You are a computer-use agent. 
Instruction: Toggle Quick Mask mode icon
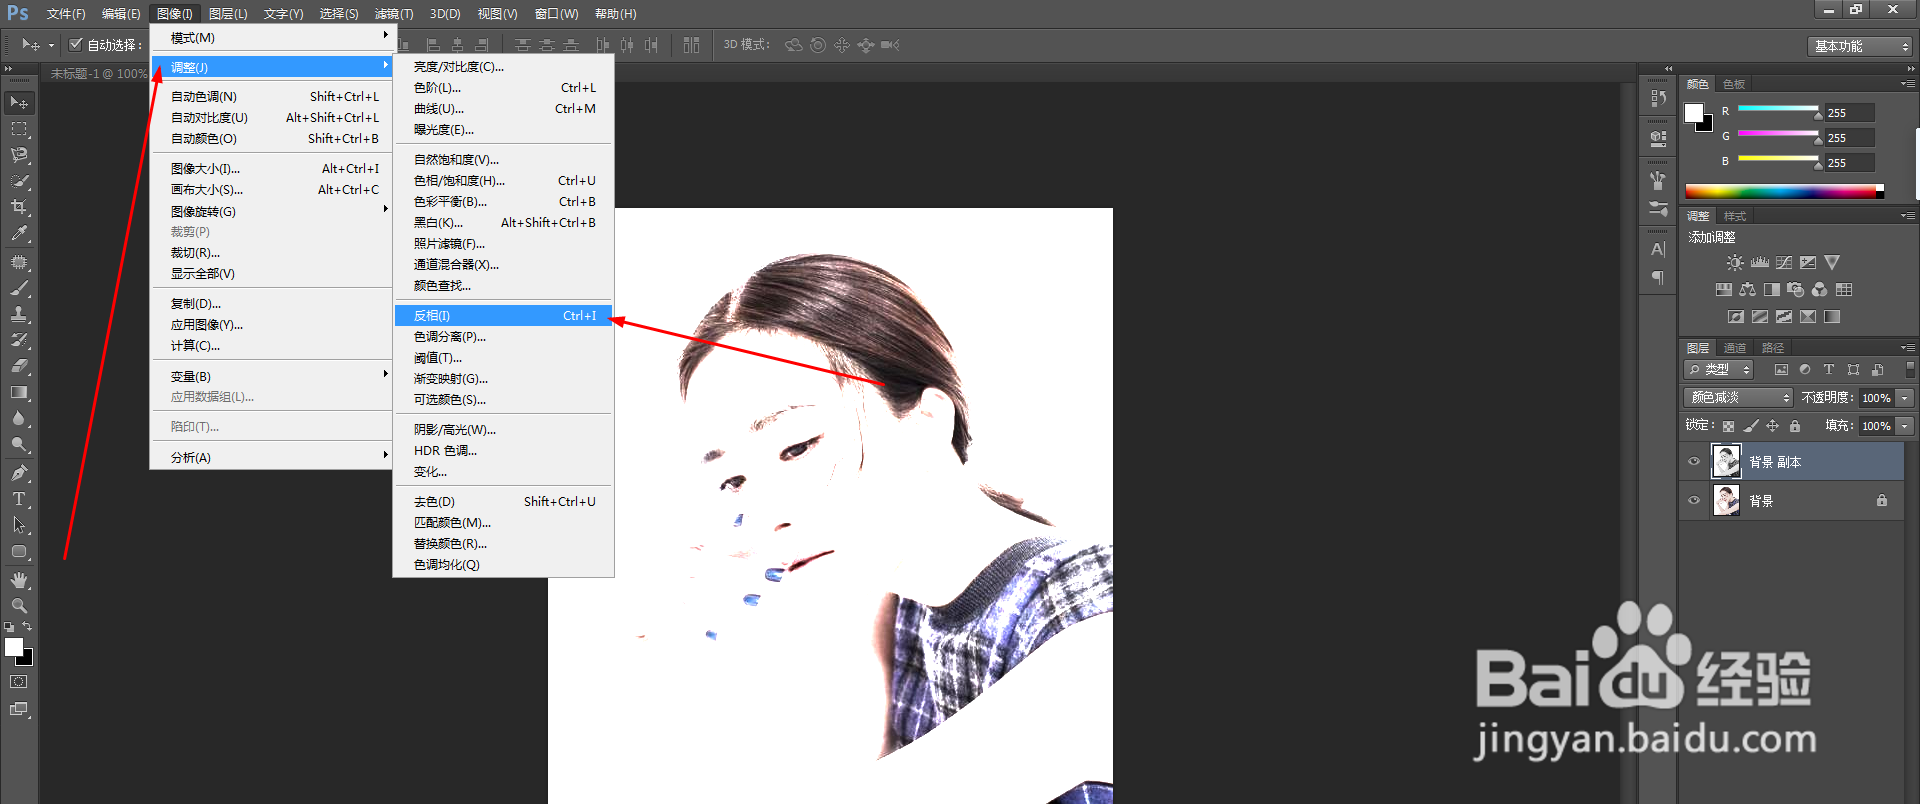click(19, 682)
